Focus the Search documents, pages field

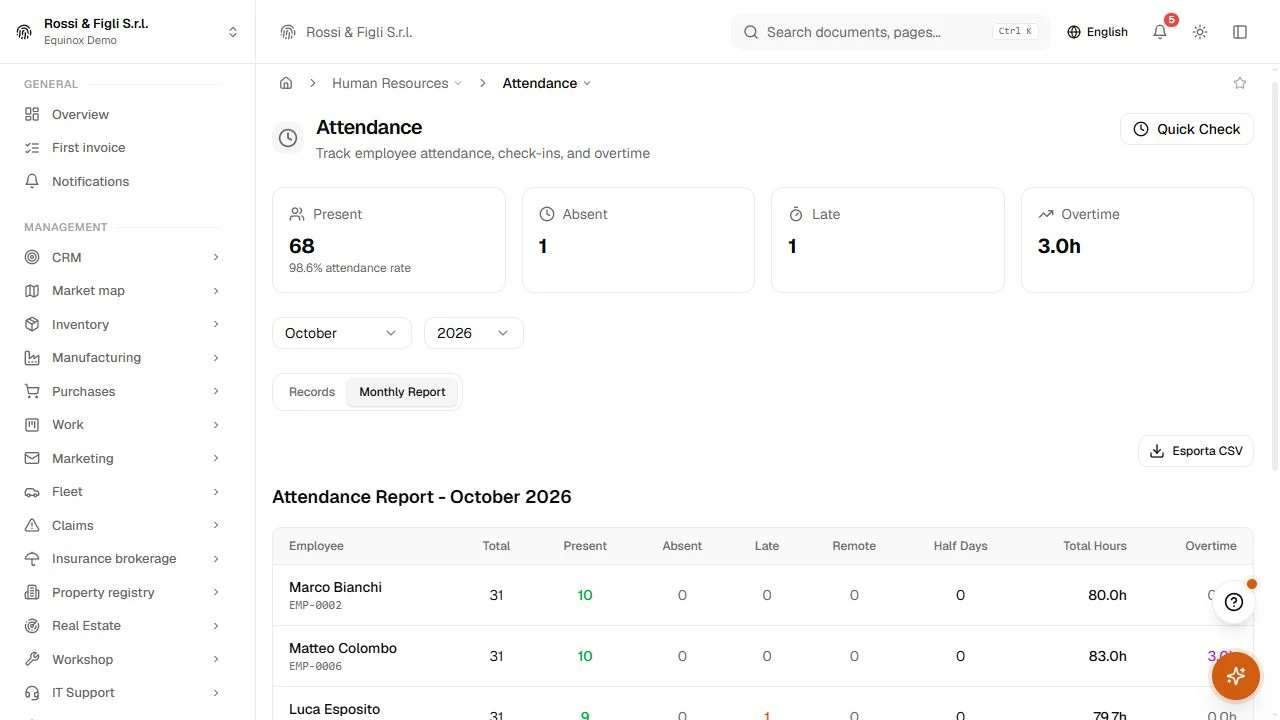tap(891, 32)
